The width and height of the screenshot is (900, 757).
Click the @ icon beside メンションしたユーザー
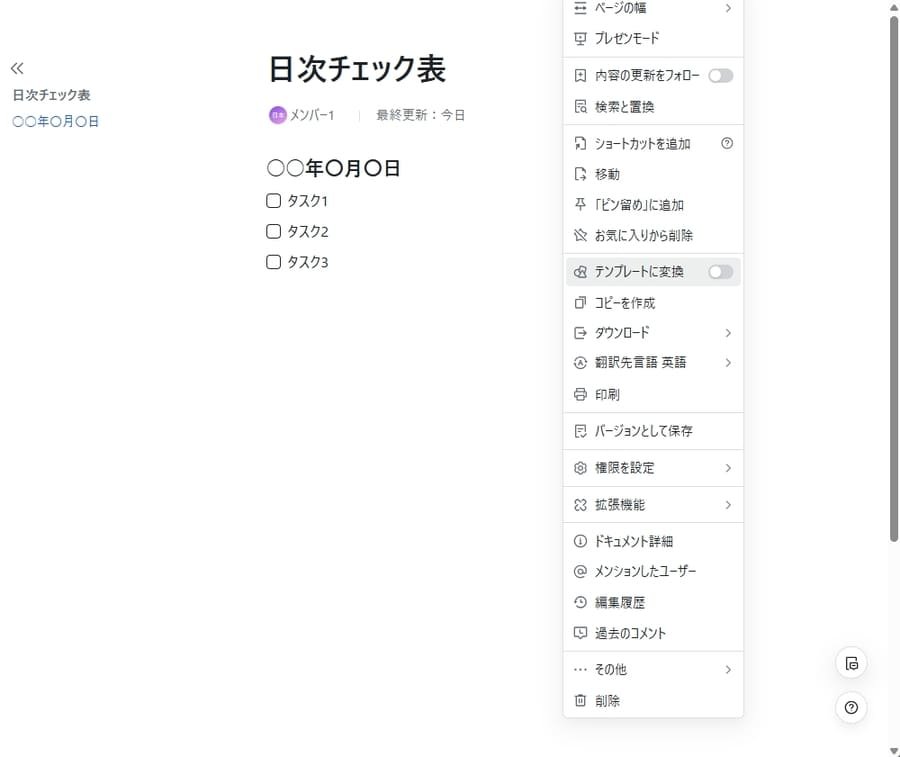(x=580, y=571)
